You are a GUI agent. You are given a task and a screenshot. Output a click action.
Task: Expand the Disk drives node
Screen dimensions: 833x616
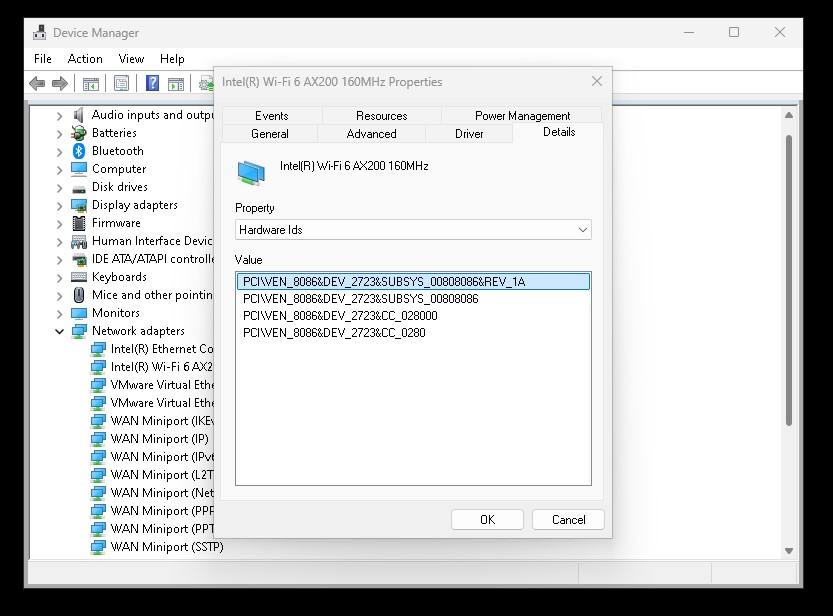59,188
